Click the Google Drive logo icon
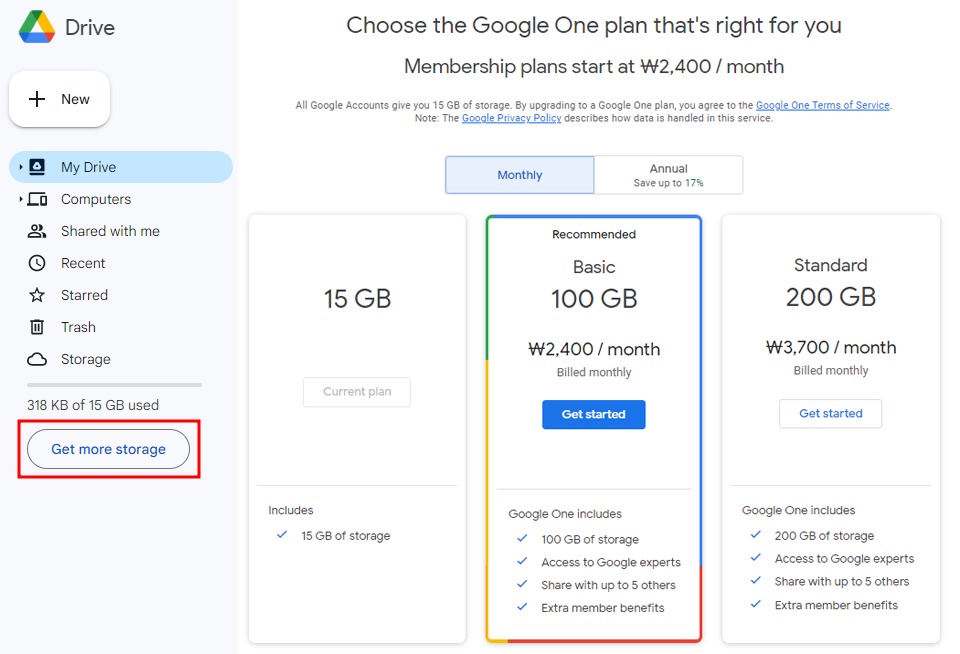Image resolution: width=960 pixels, height=654 pixels. pyautogui.click(x=37, y=27)
